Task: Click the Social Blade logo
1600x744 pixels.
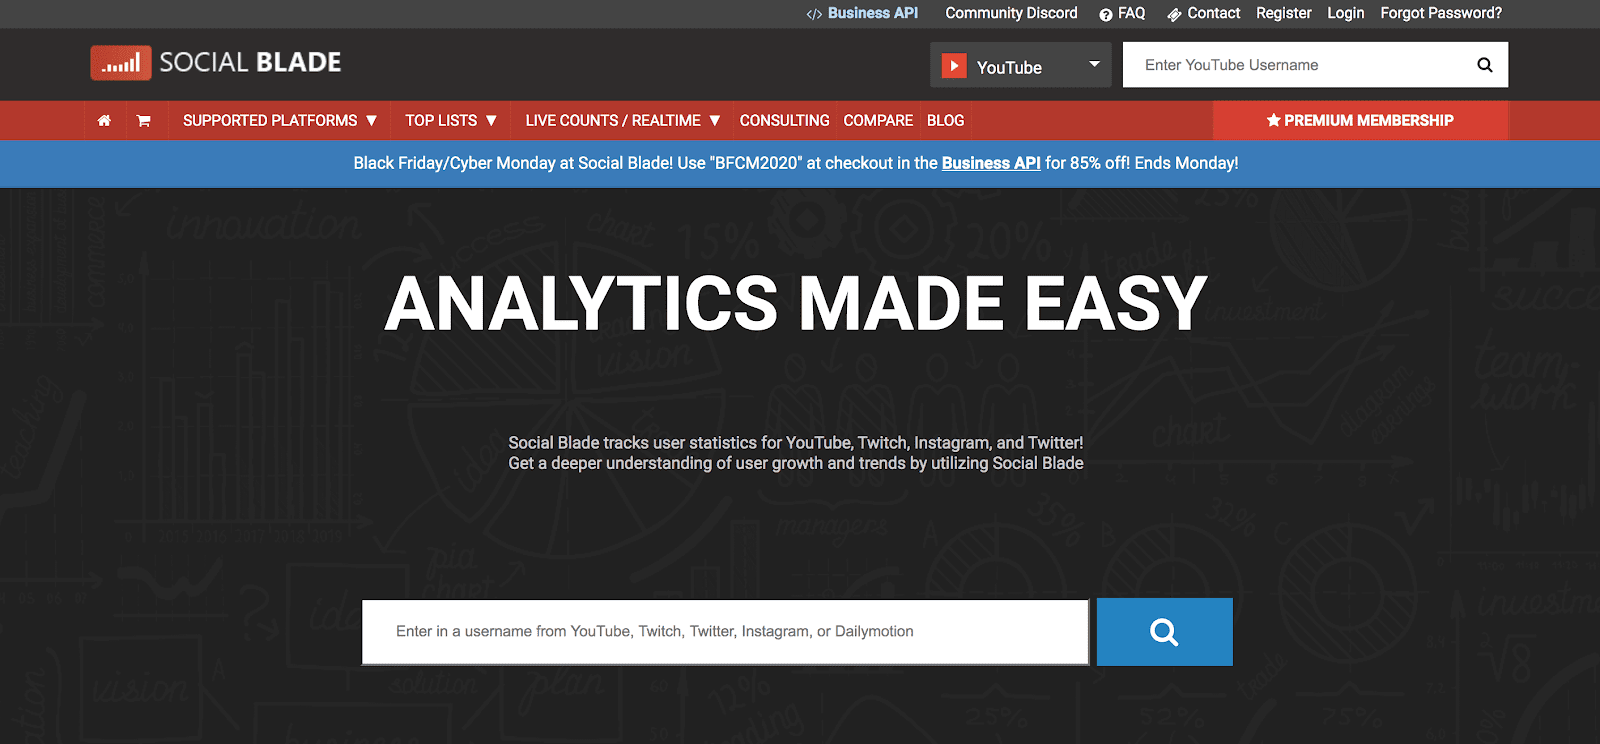Action: pyautogui.click(x=216, y=63)
